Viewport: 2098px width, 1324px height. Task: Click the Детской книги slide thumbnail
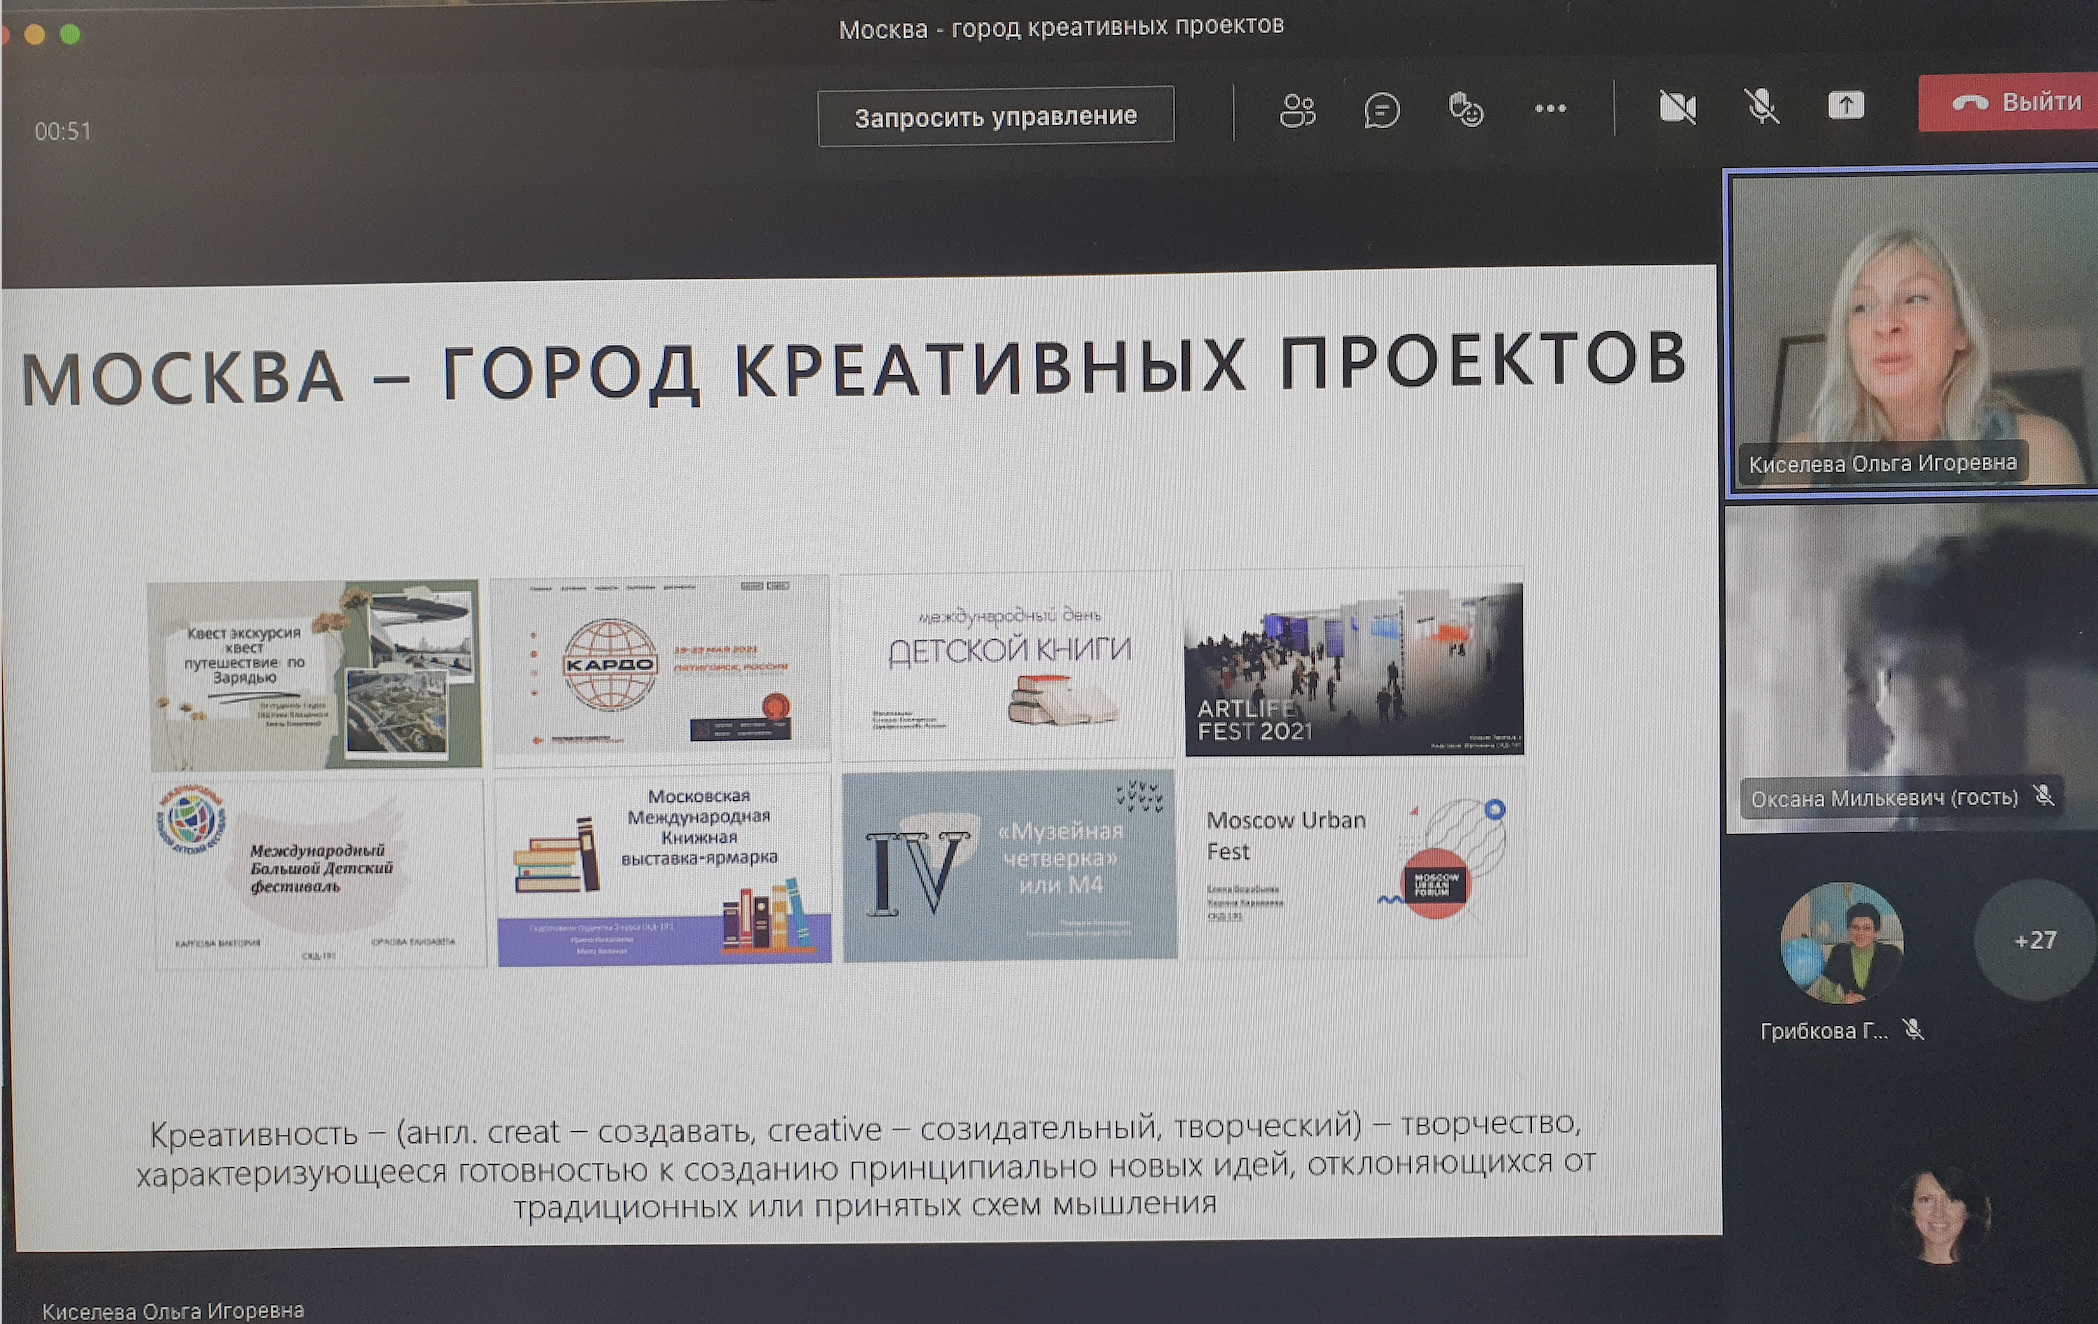(1007, 667)
